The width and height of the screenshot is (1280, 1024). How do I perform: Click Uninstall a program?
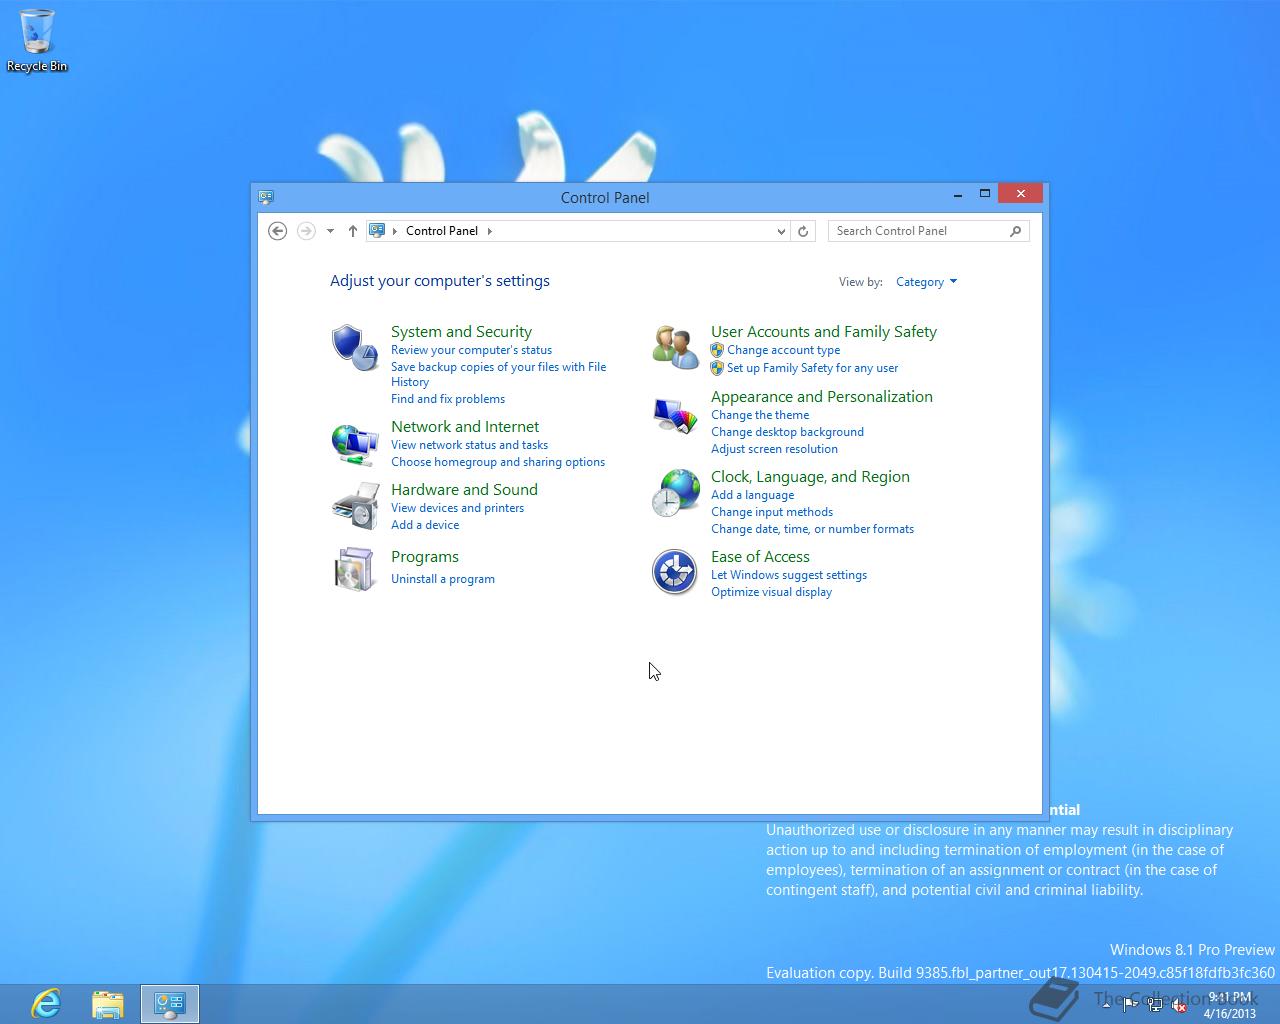coord(443,579)
